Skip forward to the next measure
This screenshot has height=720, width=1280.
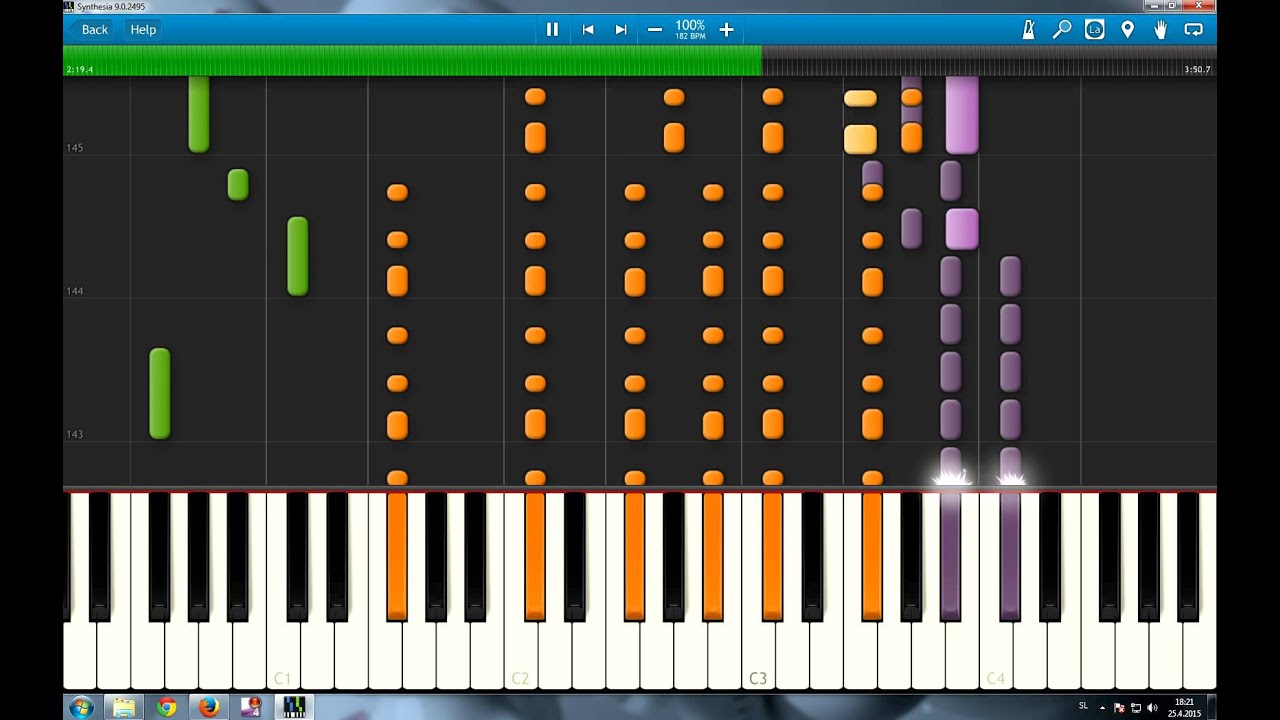click(620, 30)
